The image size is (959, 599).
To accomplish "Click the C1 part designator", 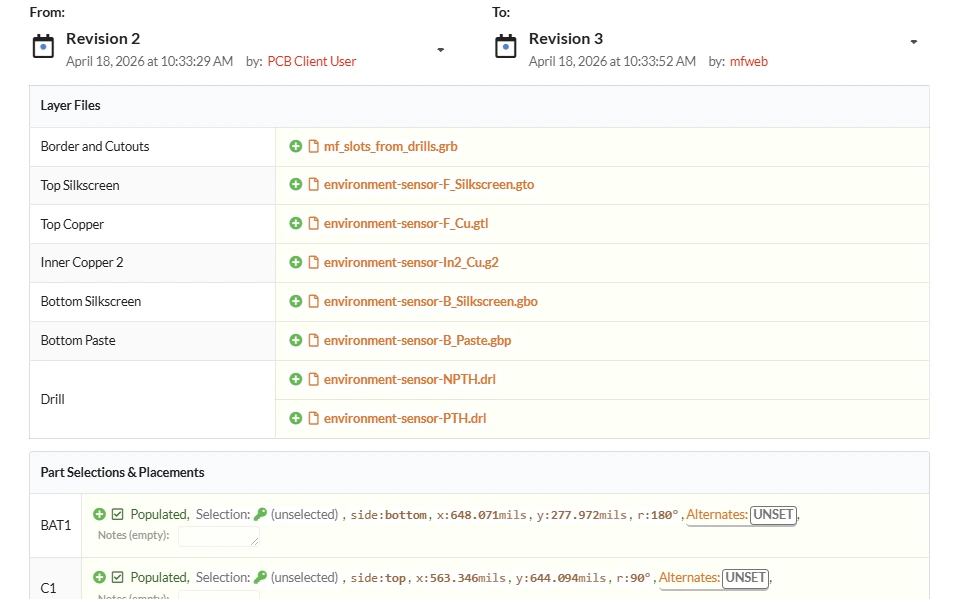I will pos(48,588).
